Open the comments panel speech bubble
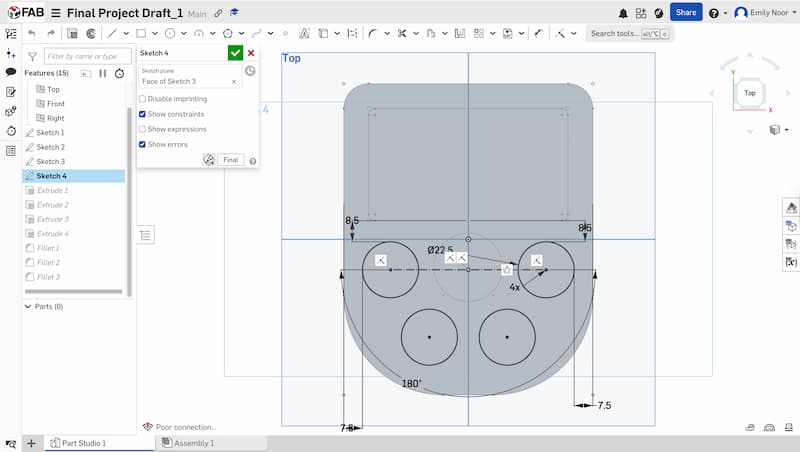 (x=10, y=72)
